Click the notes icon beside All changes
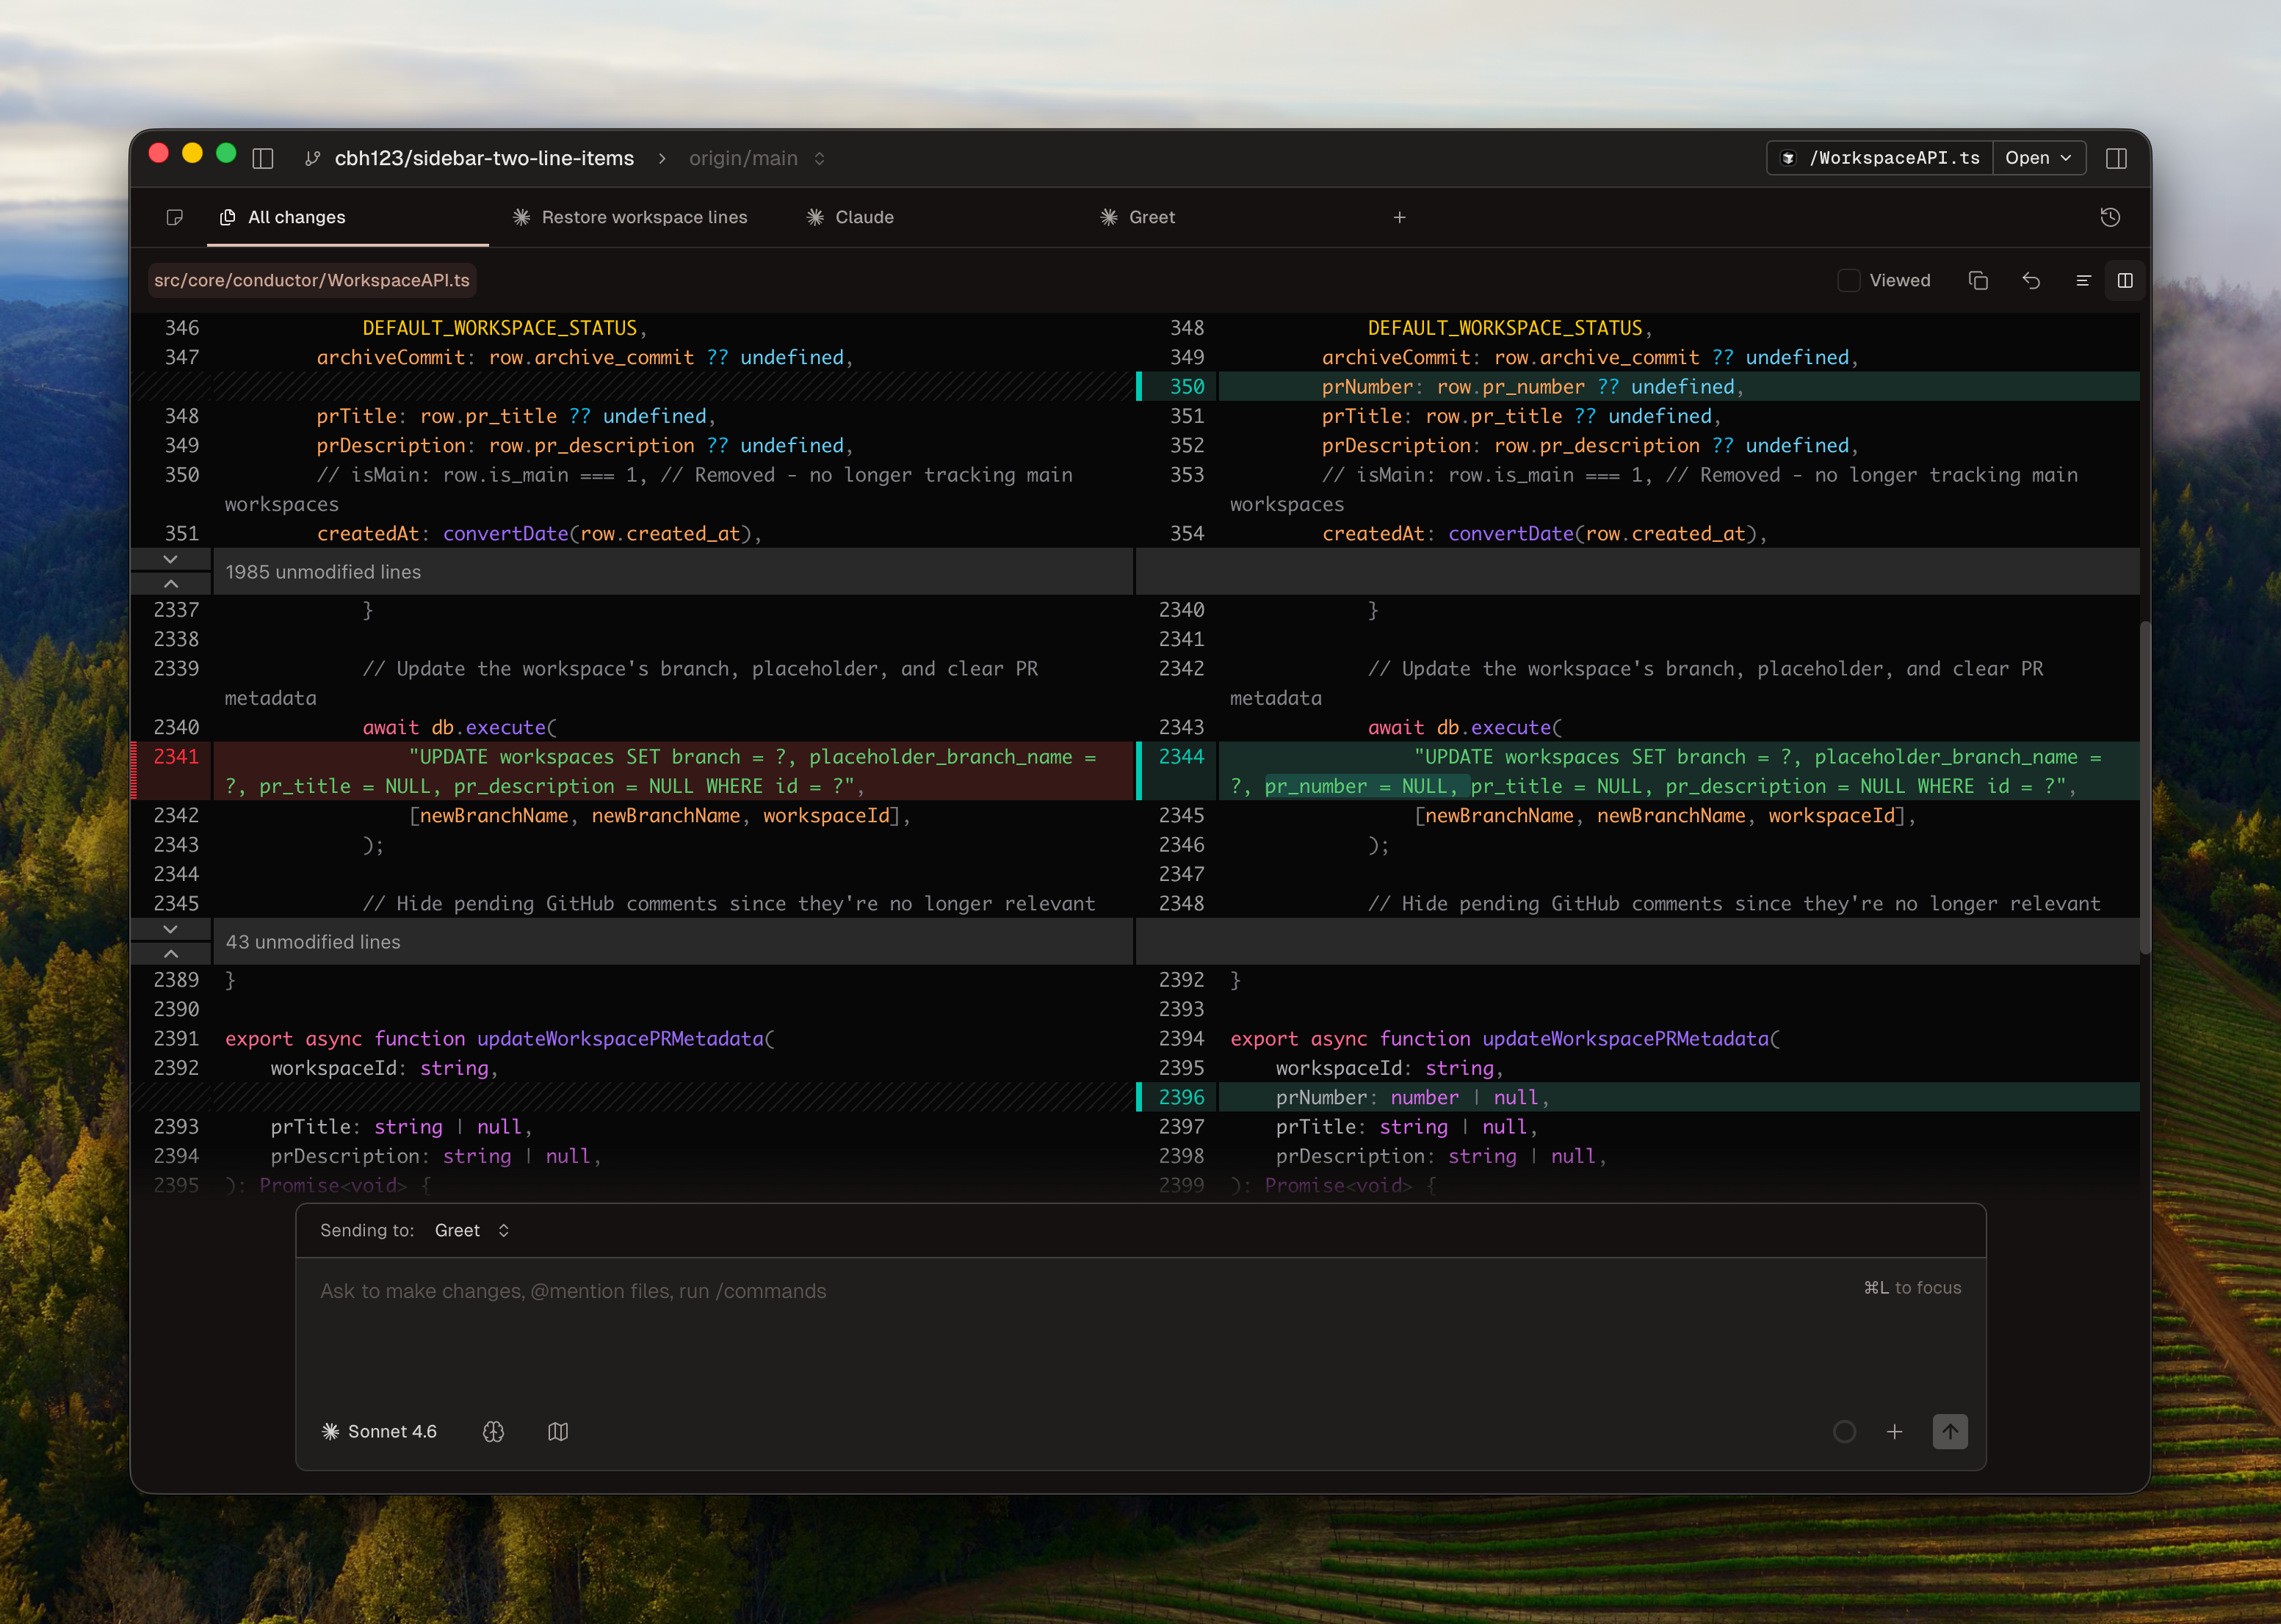2281x1624 pixels. click(175, 217)
